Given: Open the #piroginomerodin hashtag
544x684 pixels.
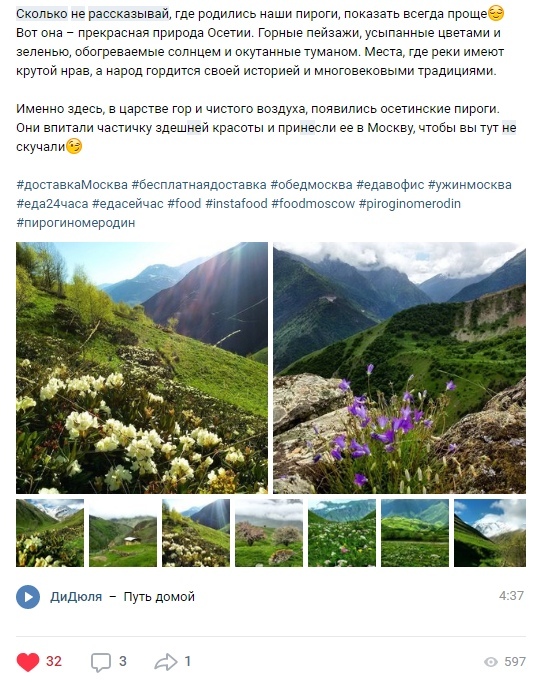Looking at the screenshot, I should (410, 204).
